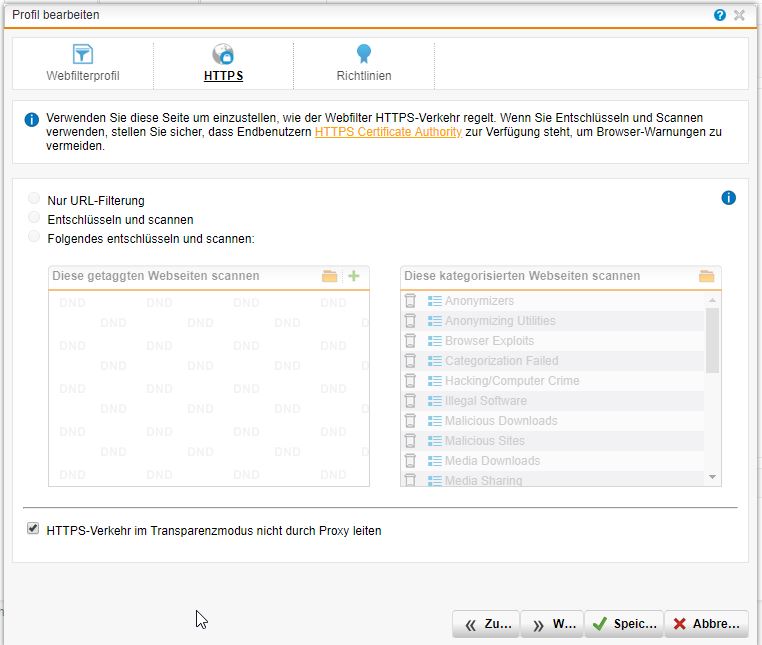Click the list icon next to Browser Exploits
This screenshot has height=645, width=762.
coord(434,341)
